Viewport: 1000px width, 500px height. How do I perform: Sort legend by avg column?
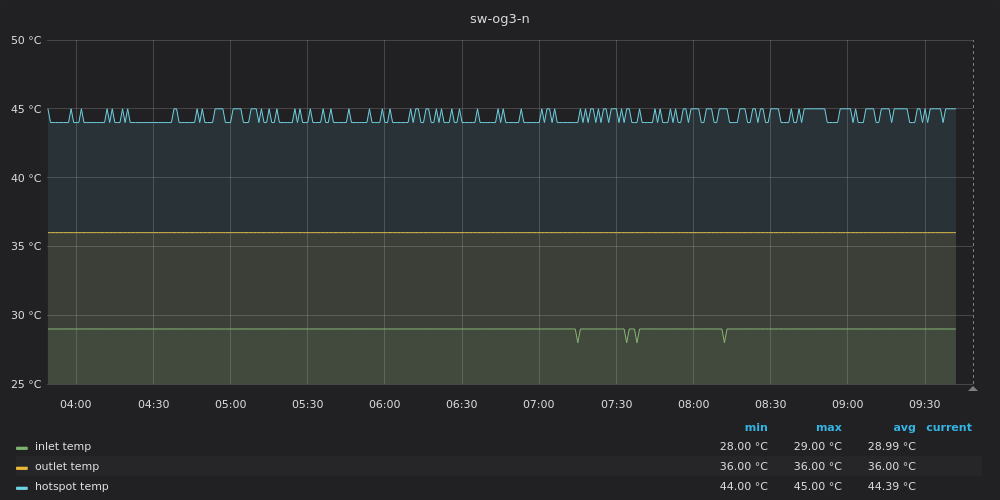[904, 428]
